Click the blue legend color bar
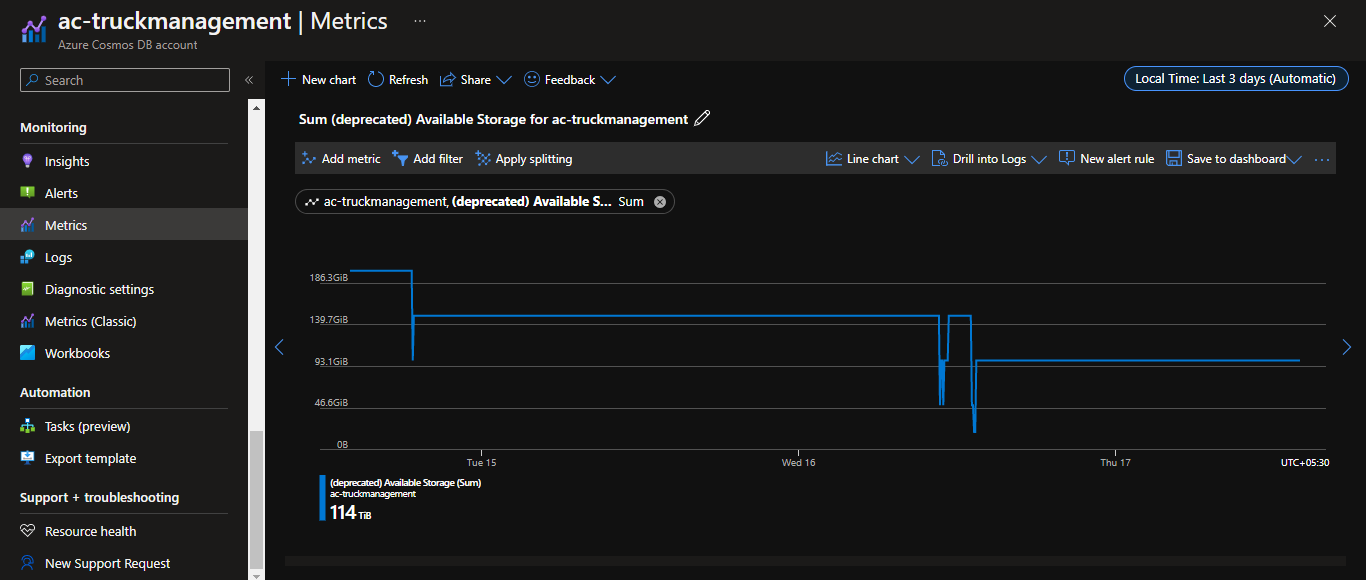1366x580 pixels. 322,498
